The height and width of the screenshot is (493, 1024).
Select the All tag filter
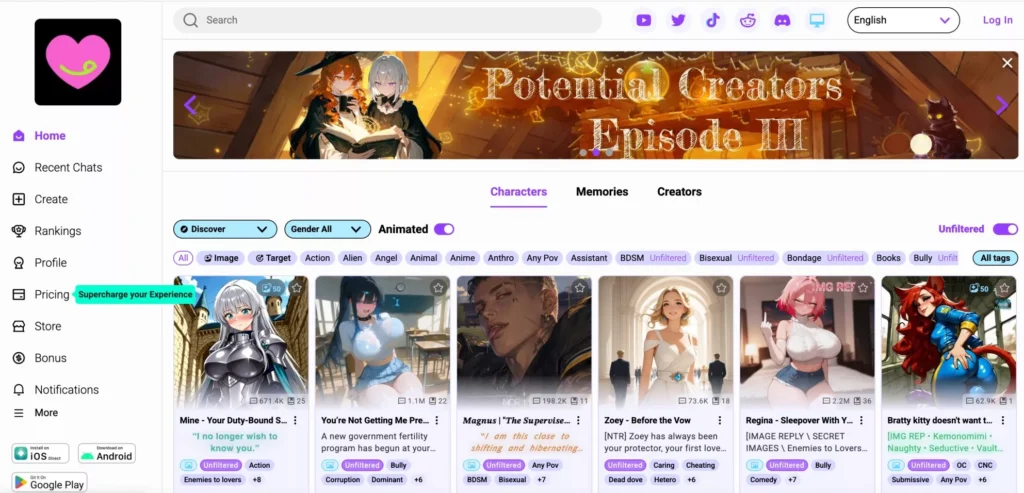(x=183, y=258)
